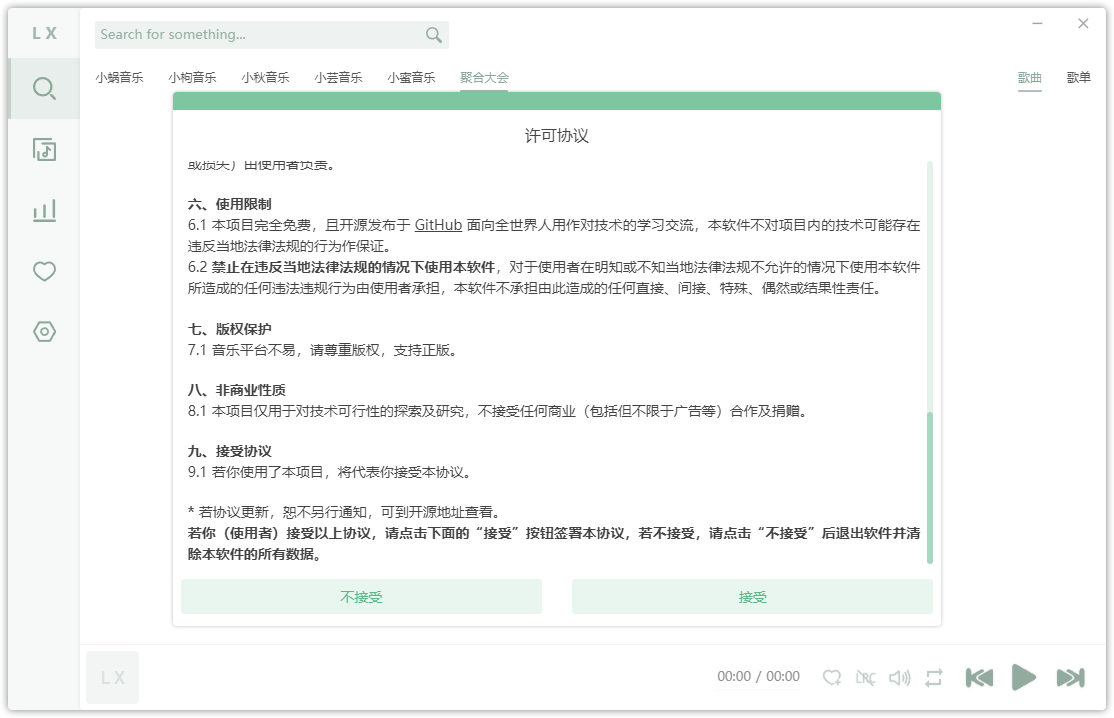
Task: Click the love-song heart icon in player bar
Action: [x=832, y=677]
